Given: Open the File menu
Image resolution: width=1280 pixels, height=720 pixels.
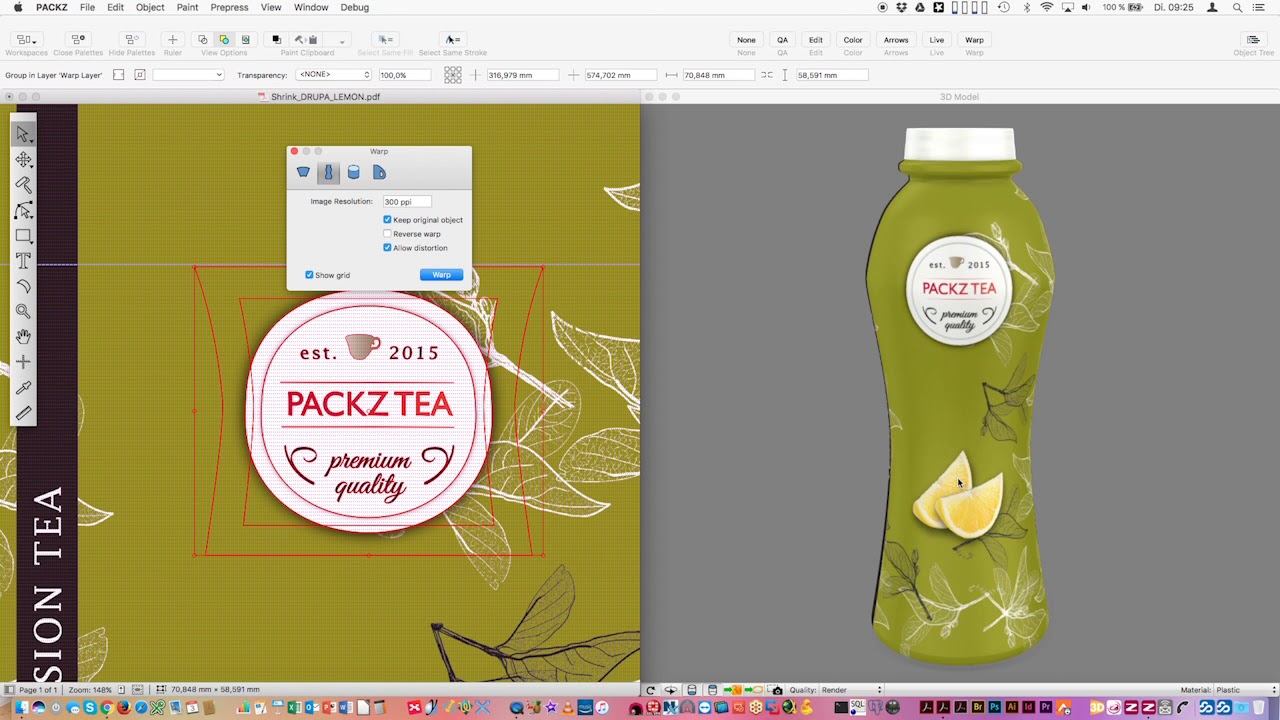Looking at the screenshot, I should tap(88, 7).
